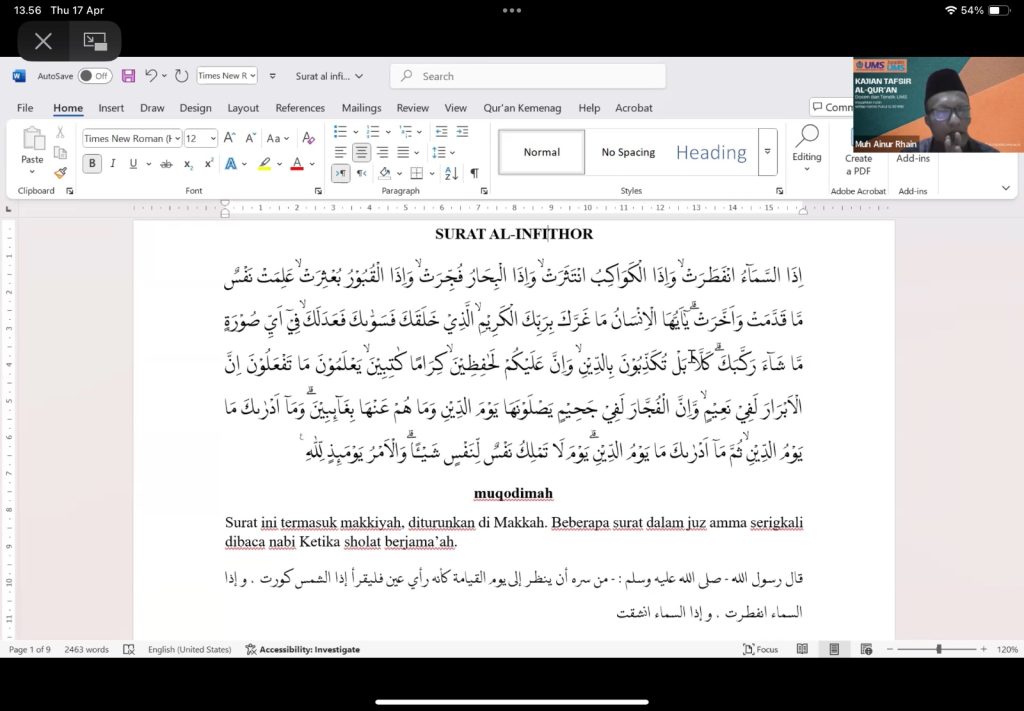Select the Format Painter tool
The width and height of the screenshot is (1024, 711).
click(x=59, y=172)
